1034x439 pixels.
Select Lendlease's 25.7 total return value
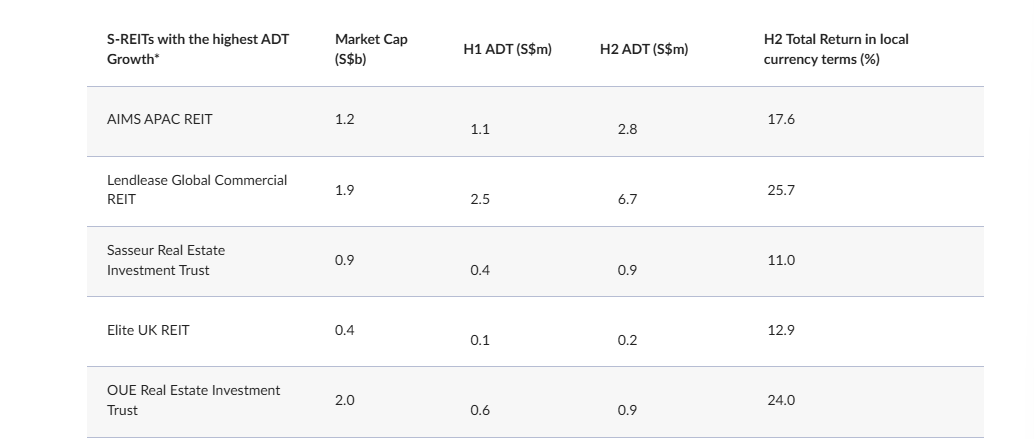[x=781, y=190]
